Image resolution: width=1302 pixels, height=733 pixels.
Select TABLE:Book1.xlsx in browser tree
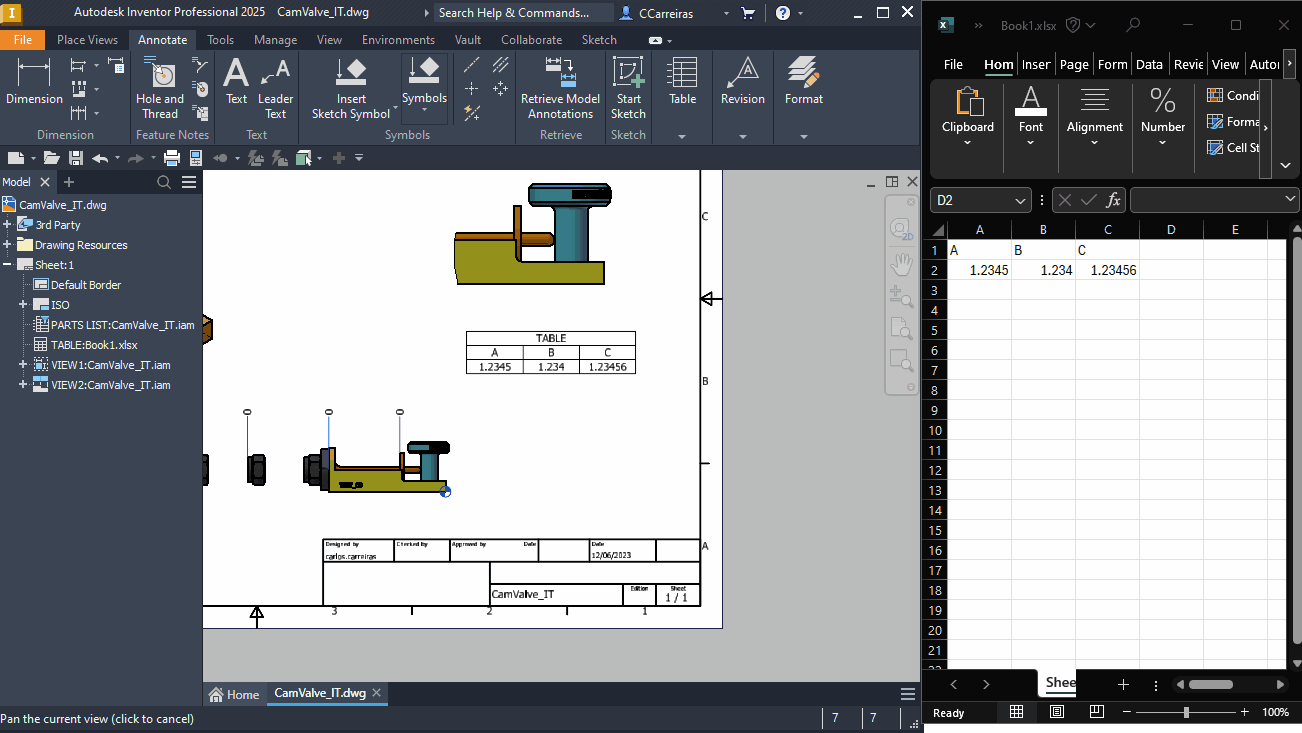pos(94,345)
